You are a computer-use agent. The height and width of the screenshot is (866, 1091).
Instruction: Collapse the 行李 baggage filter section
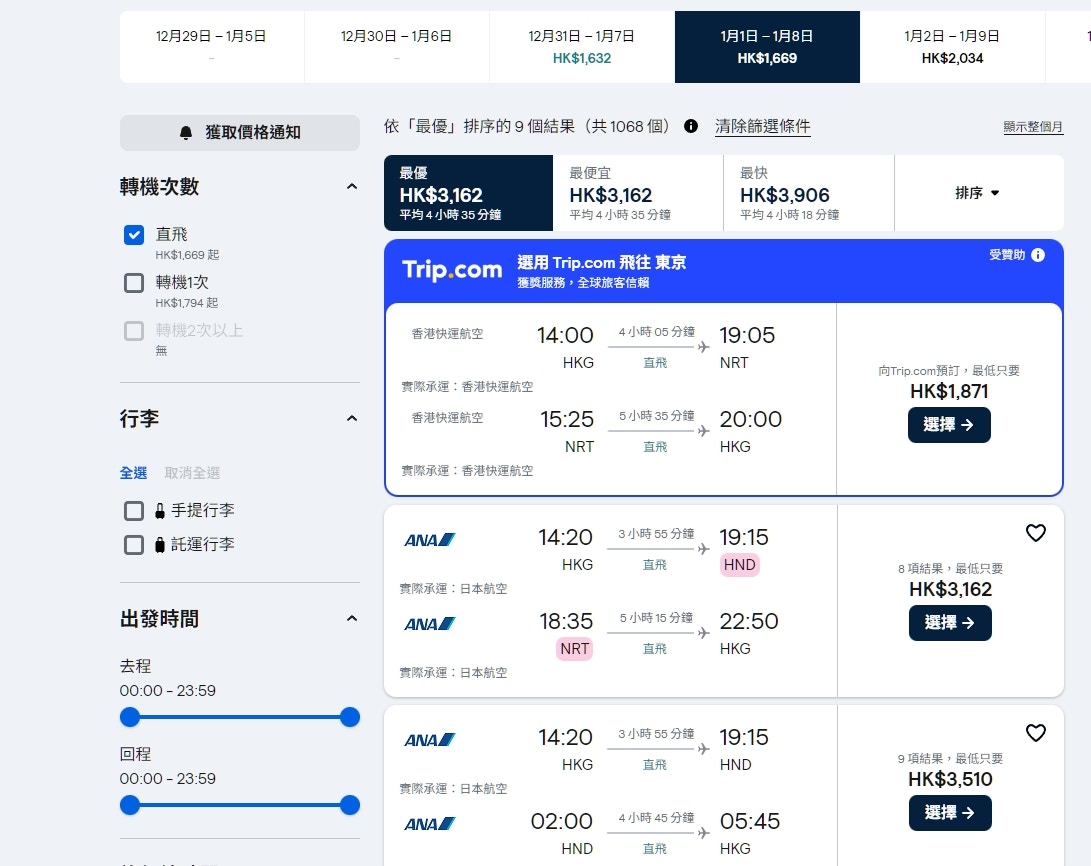click(x=351, y=419)
